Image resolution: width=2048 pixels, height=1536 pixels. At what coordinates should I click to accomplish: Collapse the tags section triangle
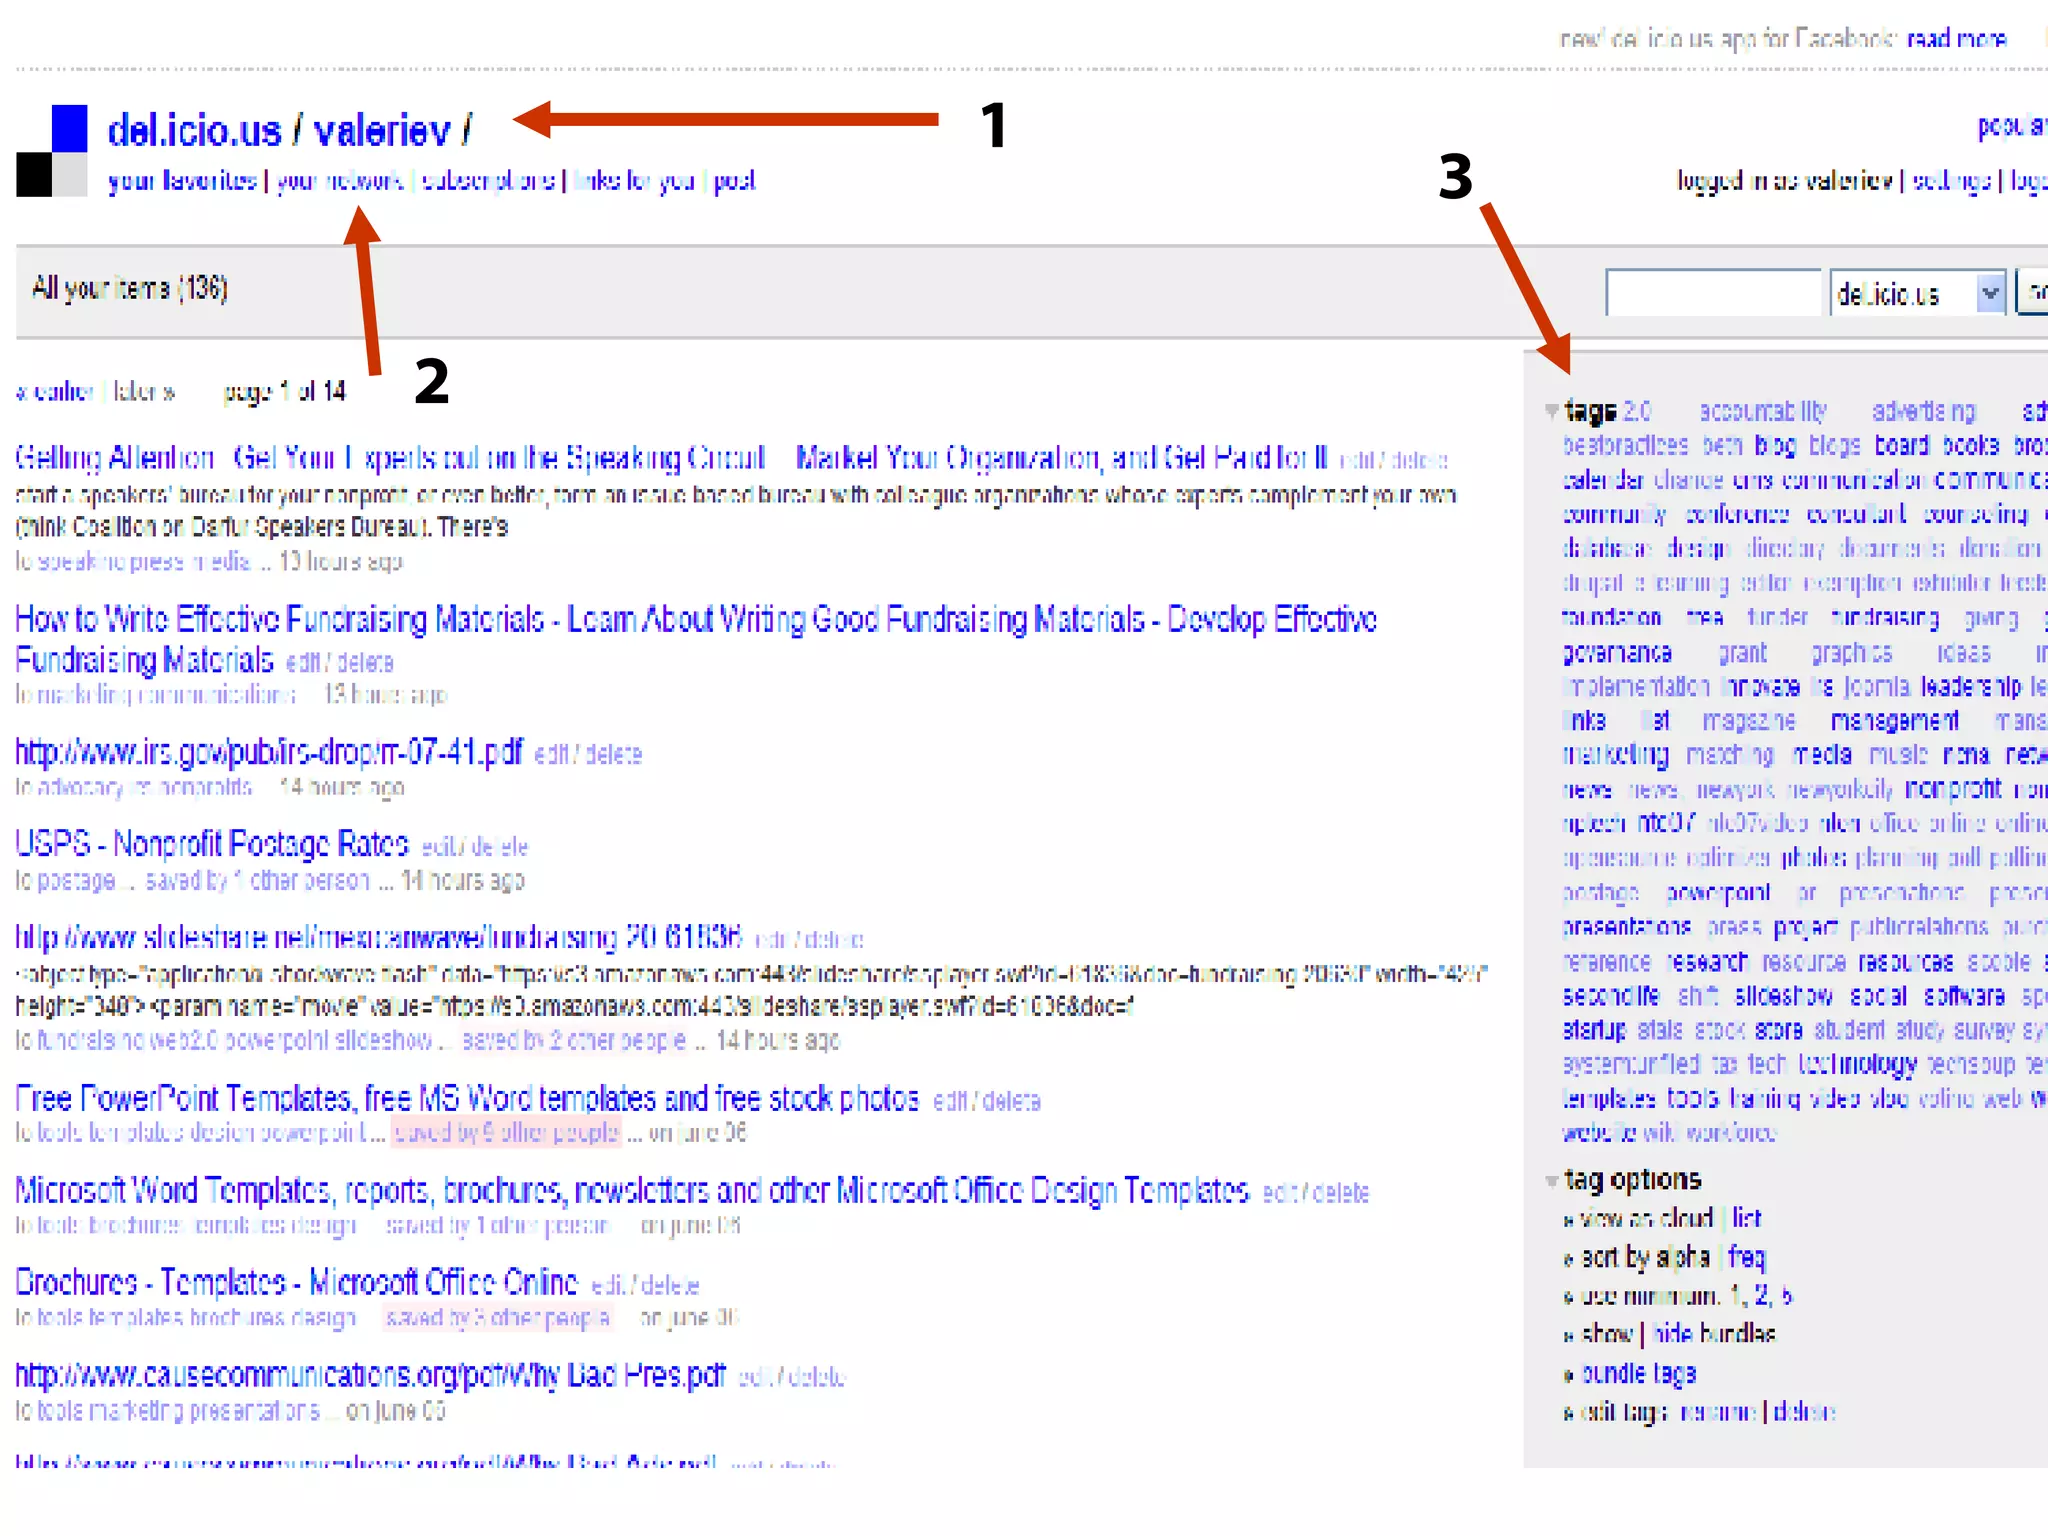click(x=1551, y=411)
